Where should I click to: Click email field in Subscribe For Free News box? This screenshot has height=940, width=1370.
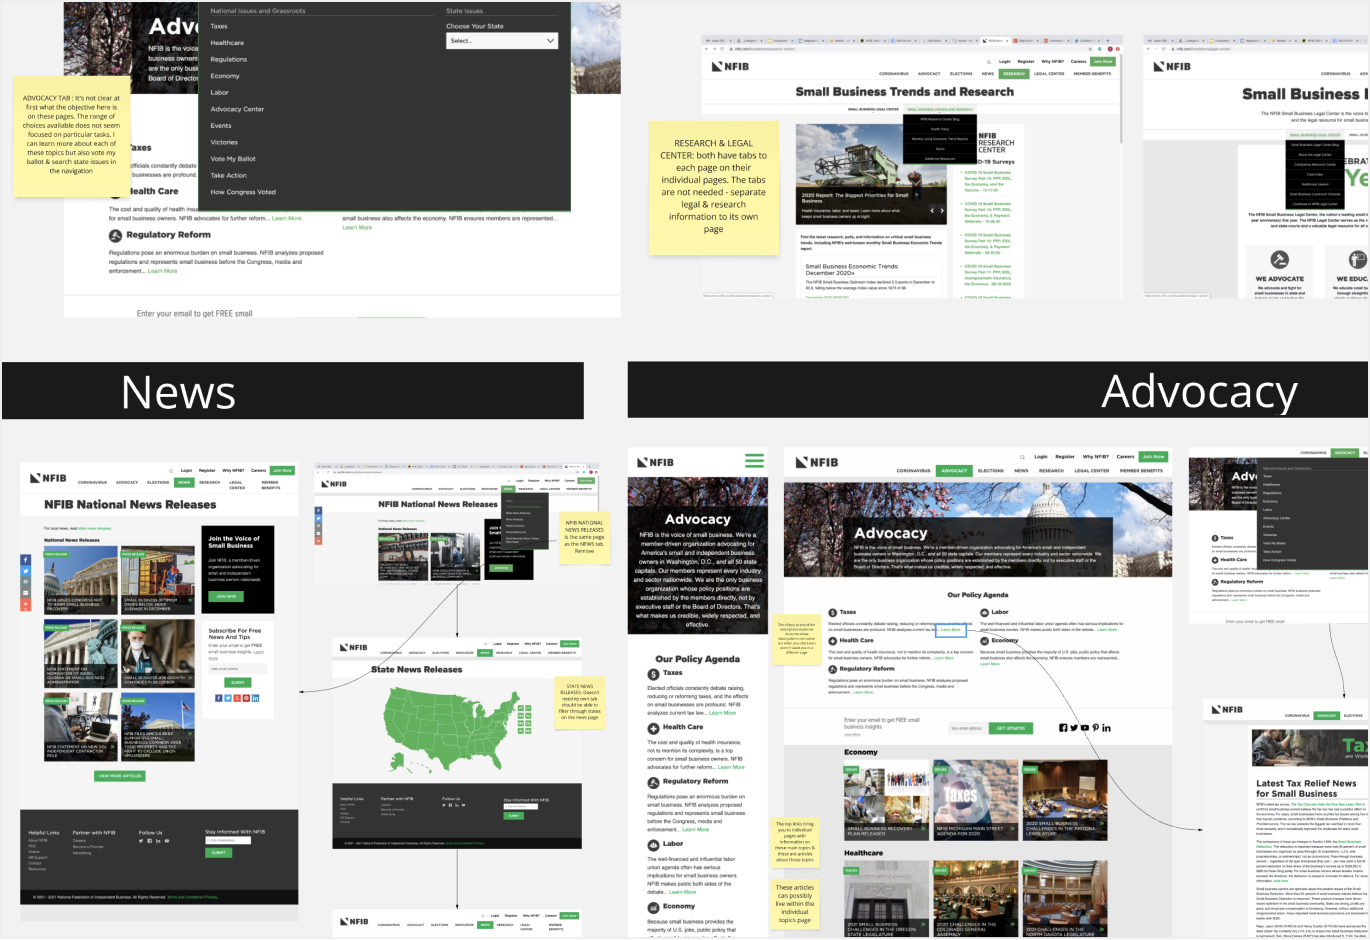coord(237,669)
